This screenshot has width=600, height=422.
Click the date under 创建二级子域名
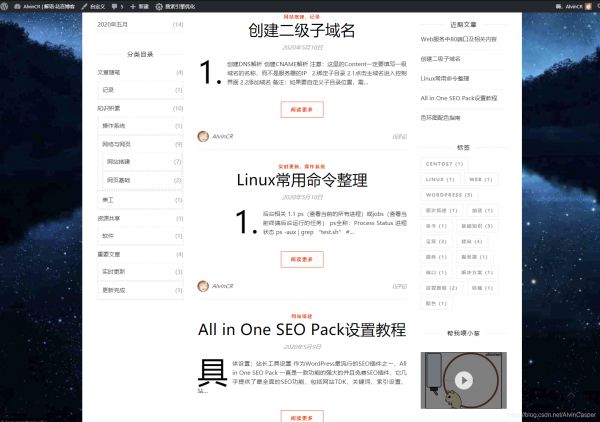(302, 47)
